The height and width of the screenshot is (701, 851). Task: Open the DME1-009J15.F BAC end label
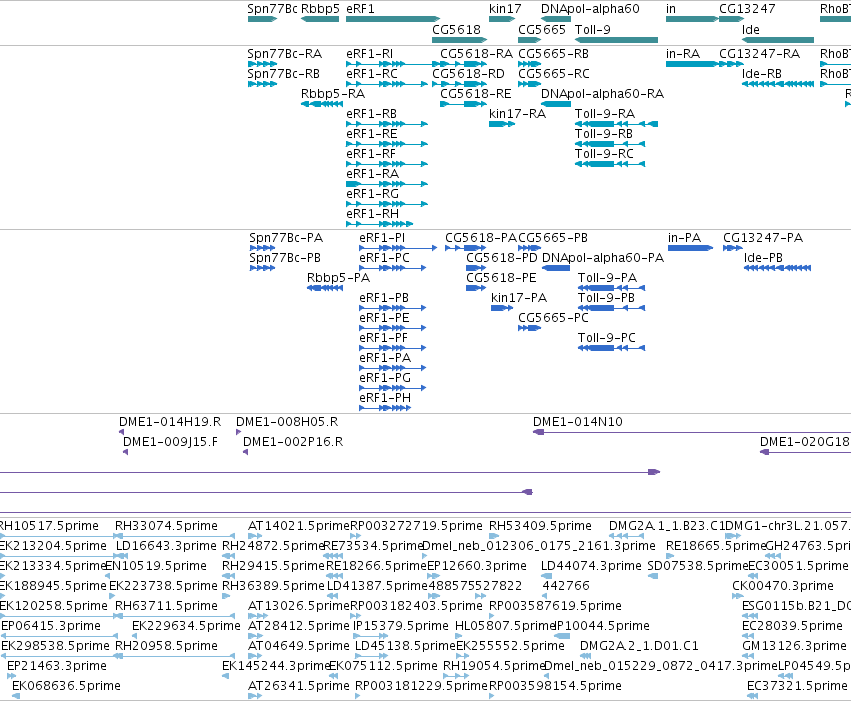pos(170,442)
